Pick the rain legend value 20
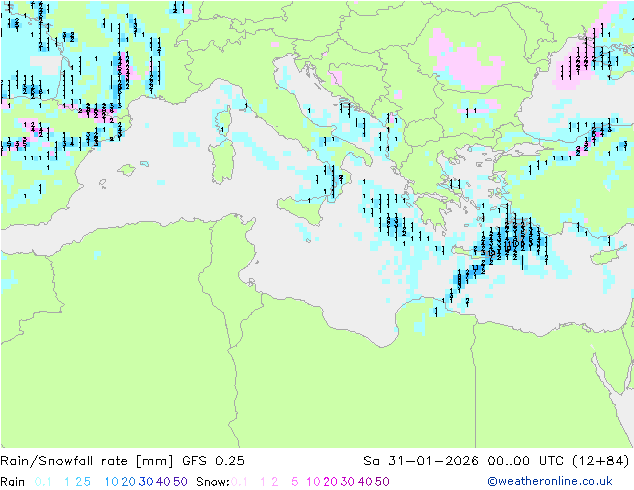The height and width of the screenshot is (490, 634). coord(128,482)
